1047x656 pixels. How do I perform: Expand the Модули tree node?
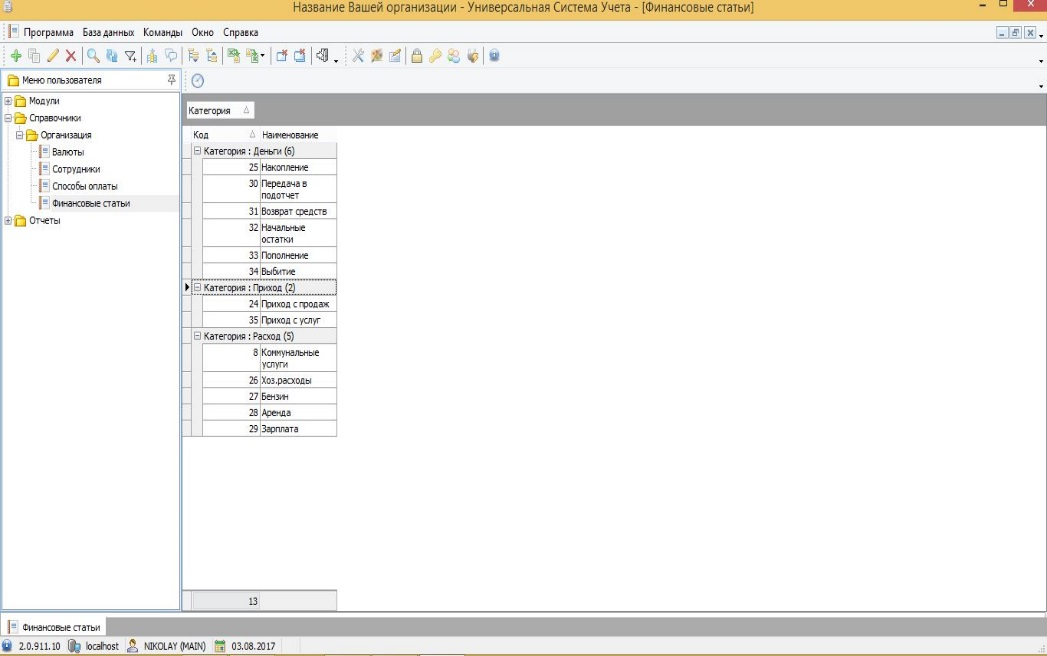[8, 101]
